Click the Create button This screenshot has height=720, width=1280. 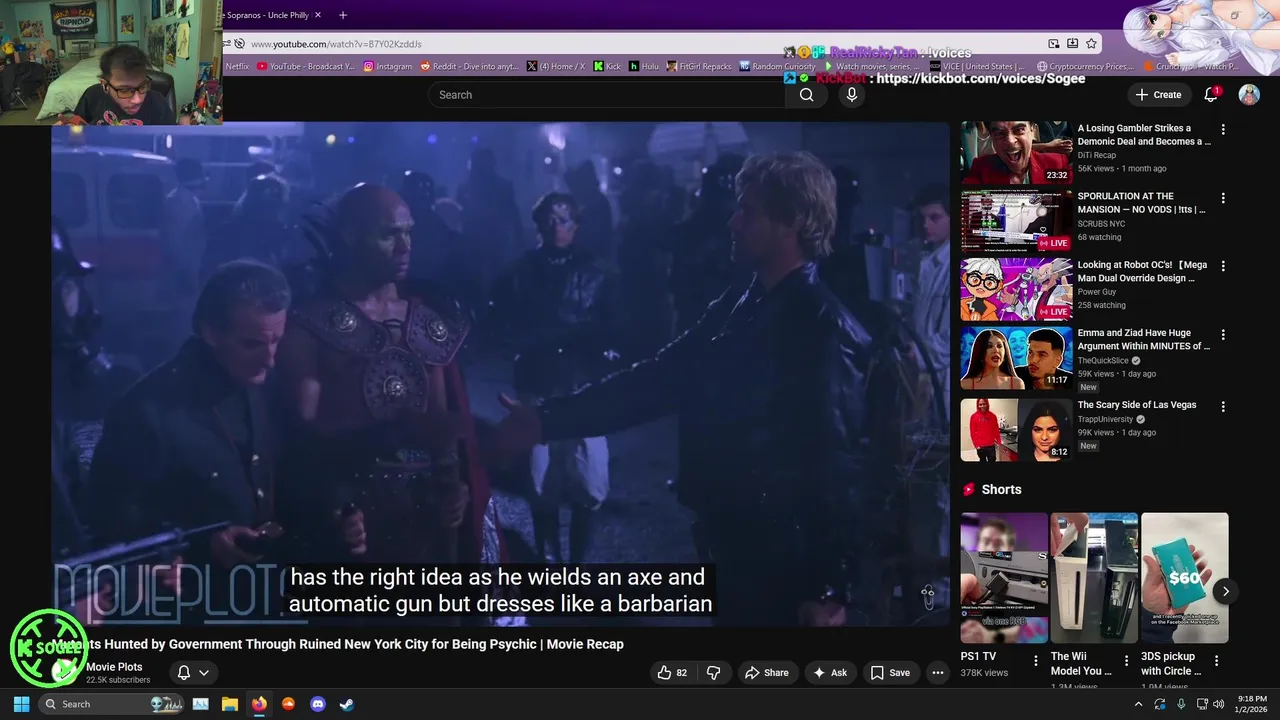pos(1158,95)
